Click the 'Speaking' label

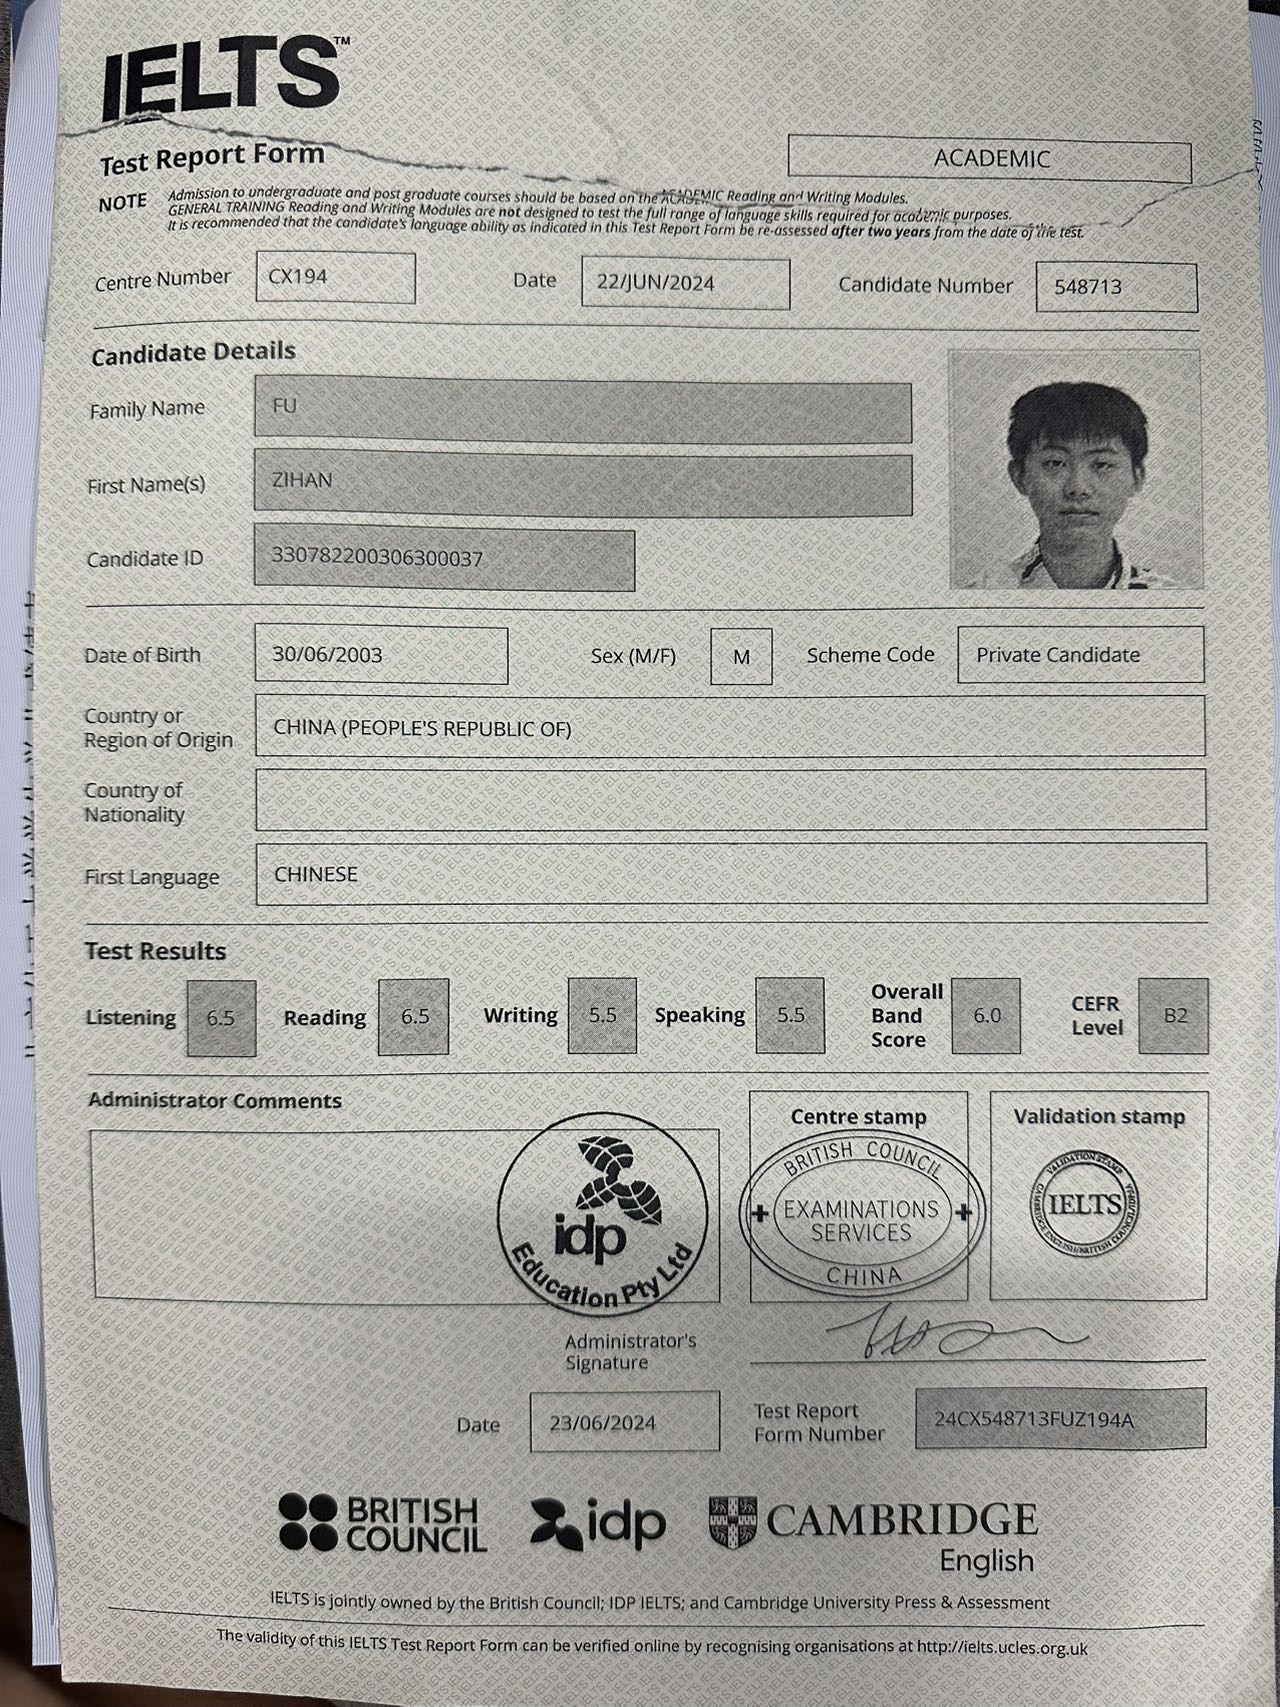[x=700, y=1015]
